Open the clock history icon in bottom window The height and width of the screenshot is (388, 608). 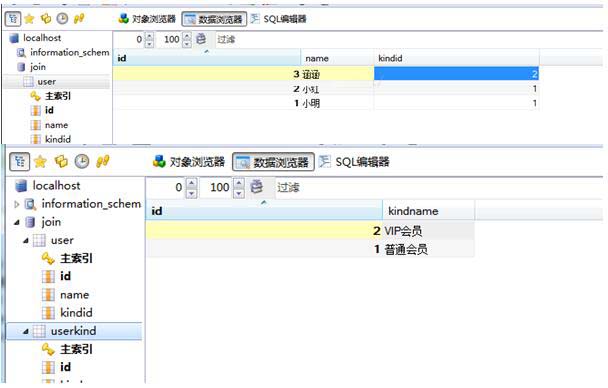point(81,161)
